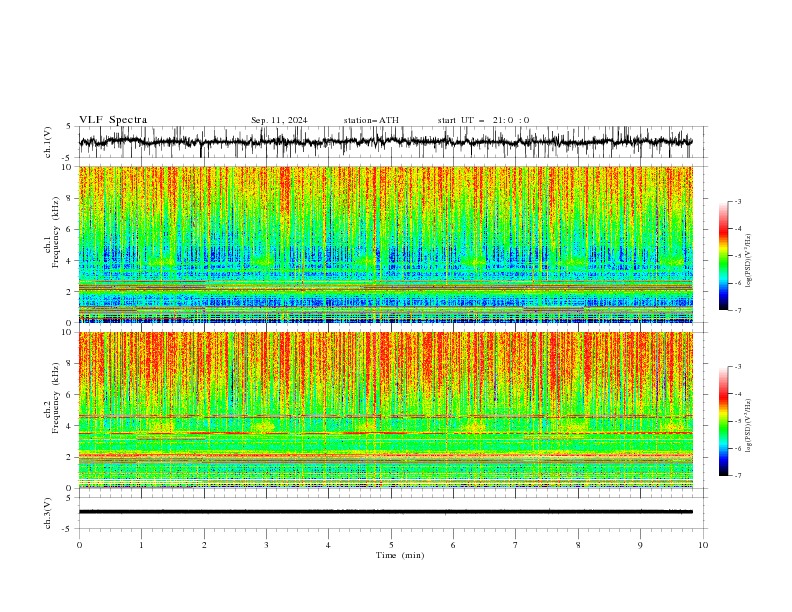Click the "6" tick on time axis
The height and width of the screenshot is (612, 792).
453,545
